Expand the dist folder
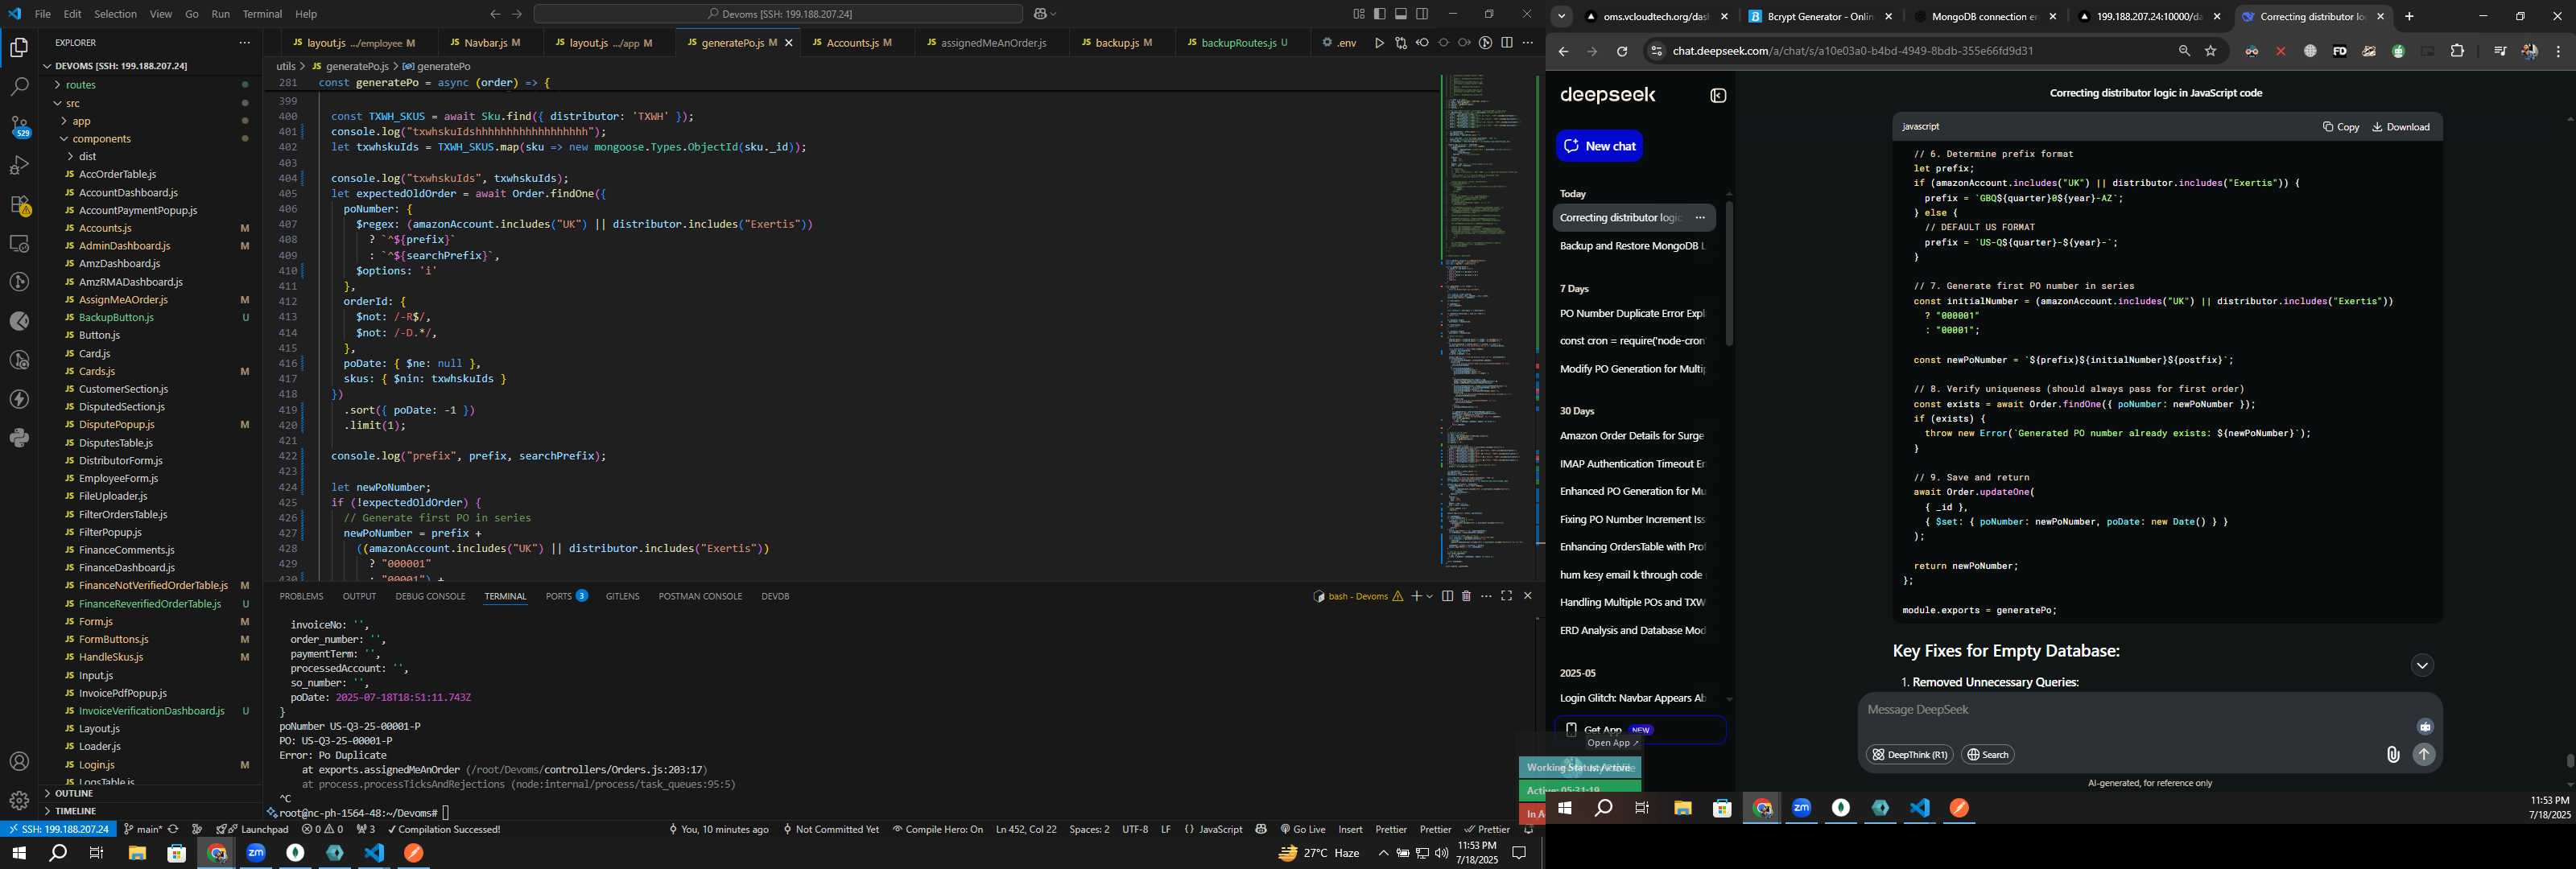The width and height of the screenshot is (2576, 869). [x=87, y=157]
